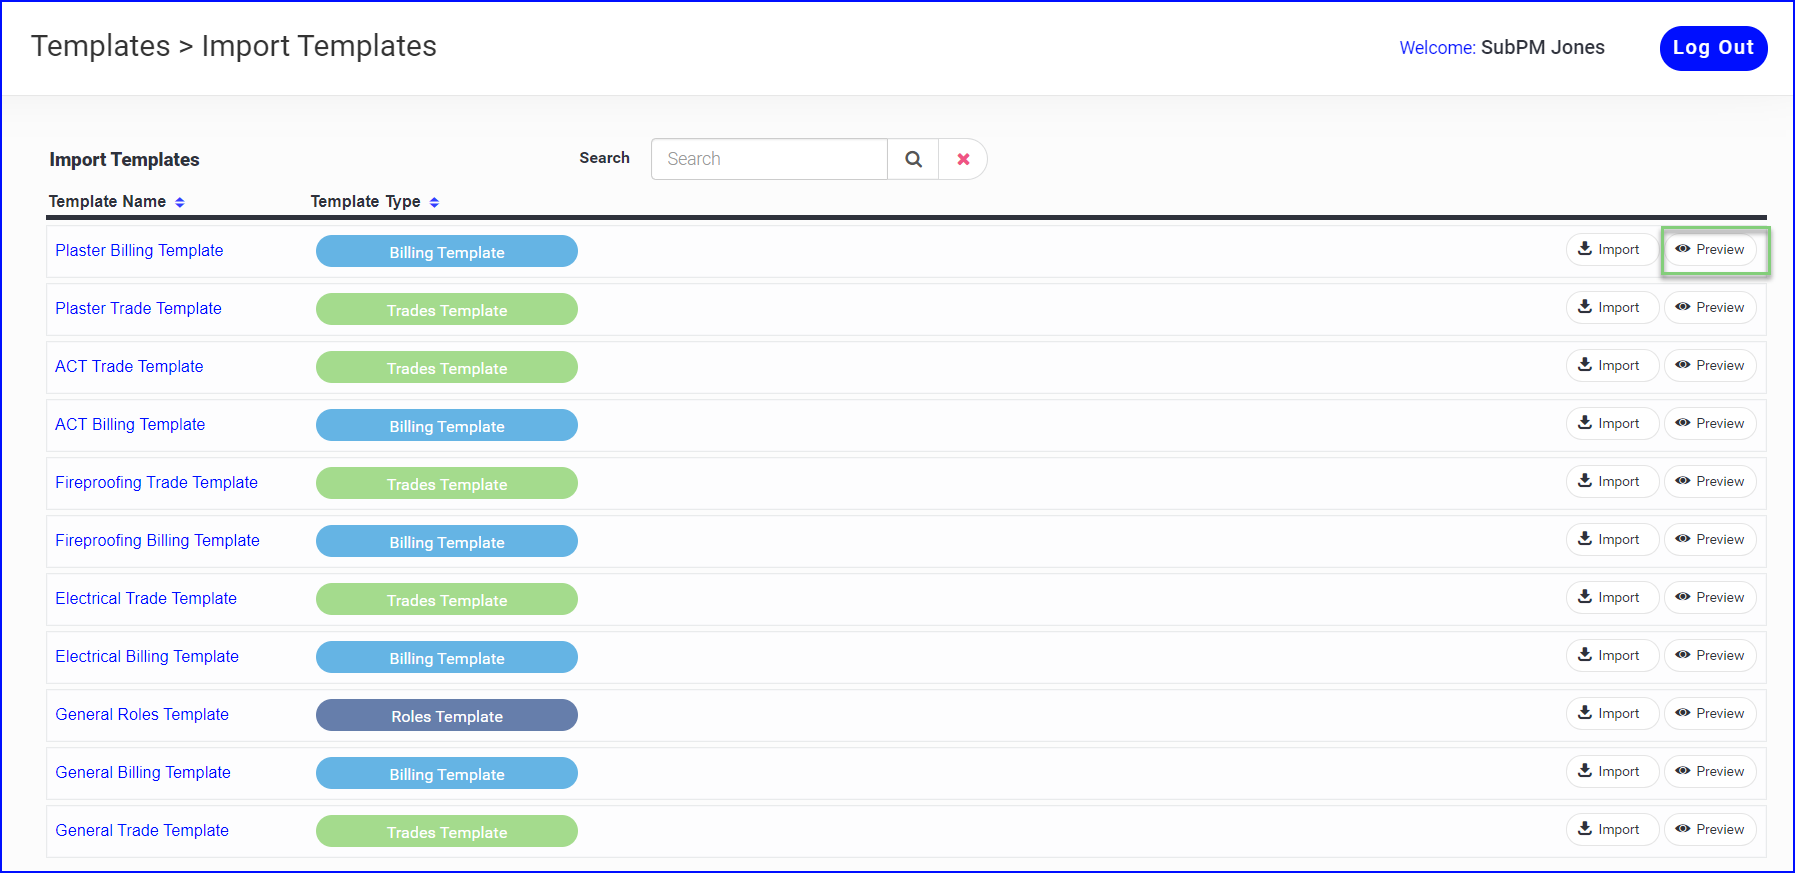Viewport: 1795px width, 873px height.
Task: Click Billing Template badge in General Billing row
Action: coord(447,773)
